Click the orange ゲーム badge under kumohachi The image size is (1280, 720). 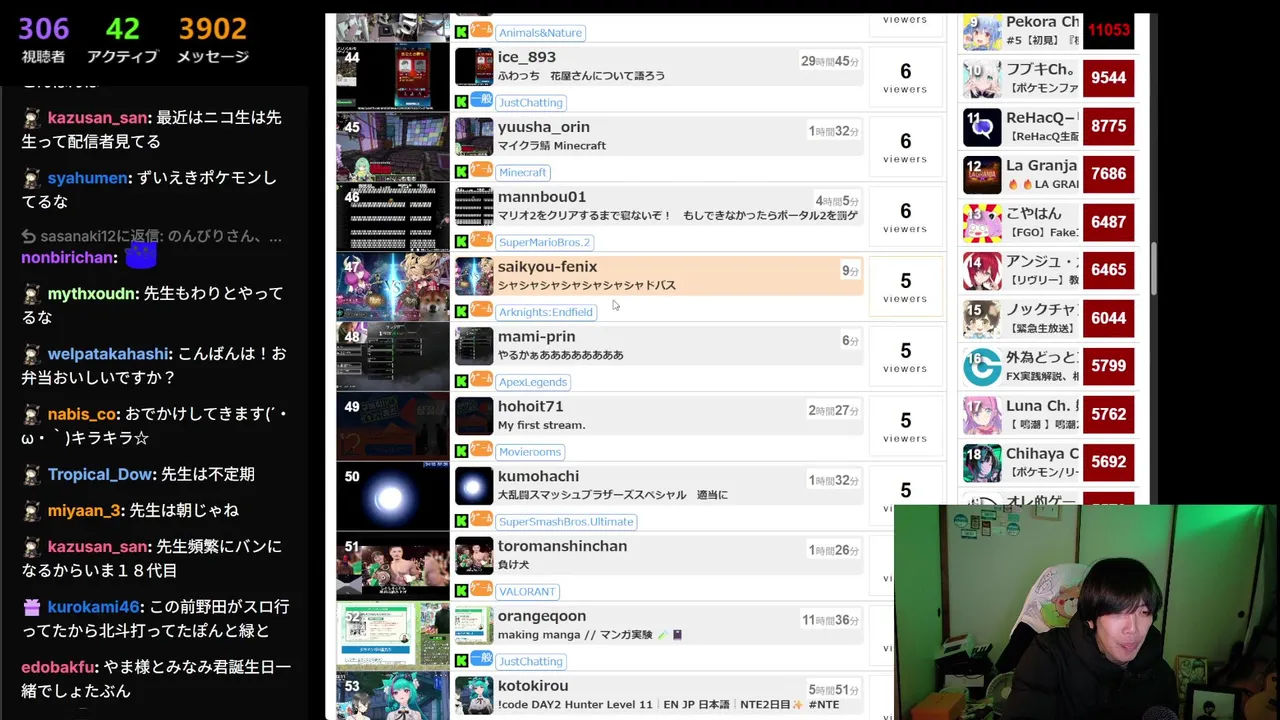[x=481, y=520]
